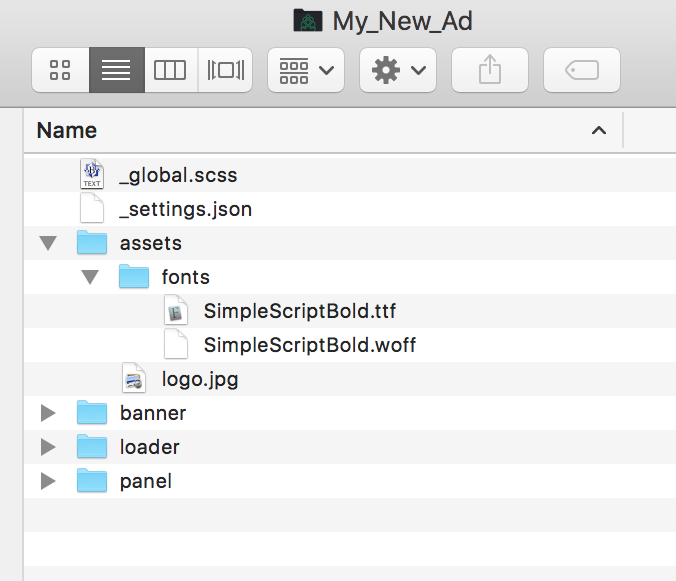Click the panel folder icon
The image size is (676, 581).
coord(92,480)
